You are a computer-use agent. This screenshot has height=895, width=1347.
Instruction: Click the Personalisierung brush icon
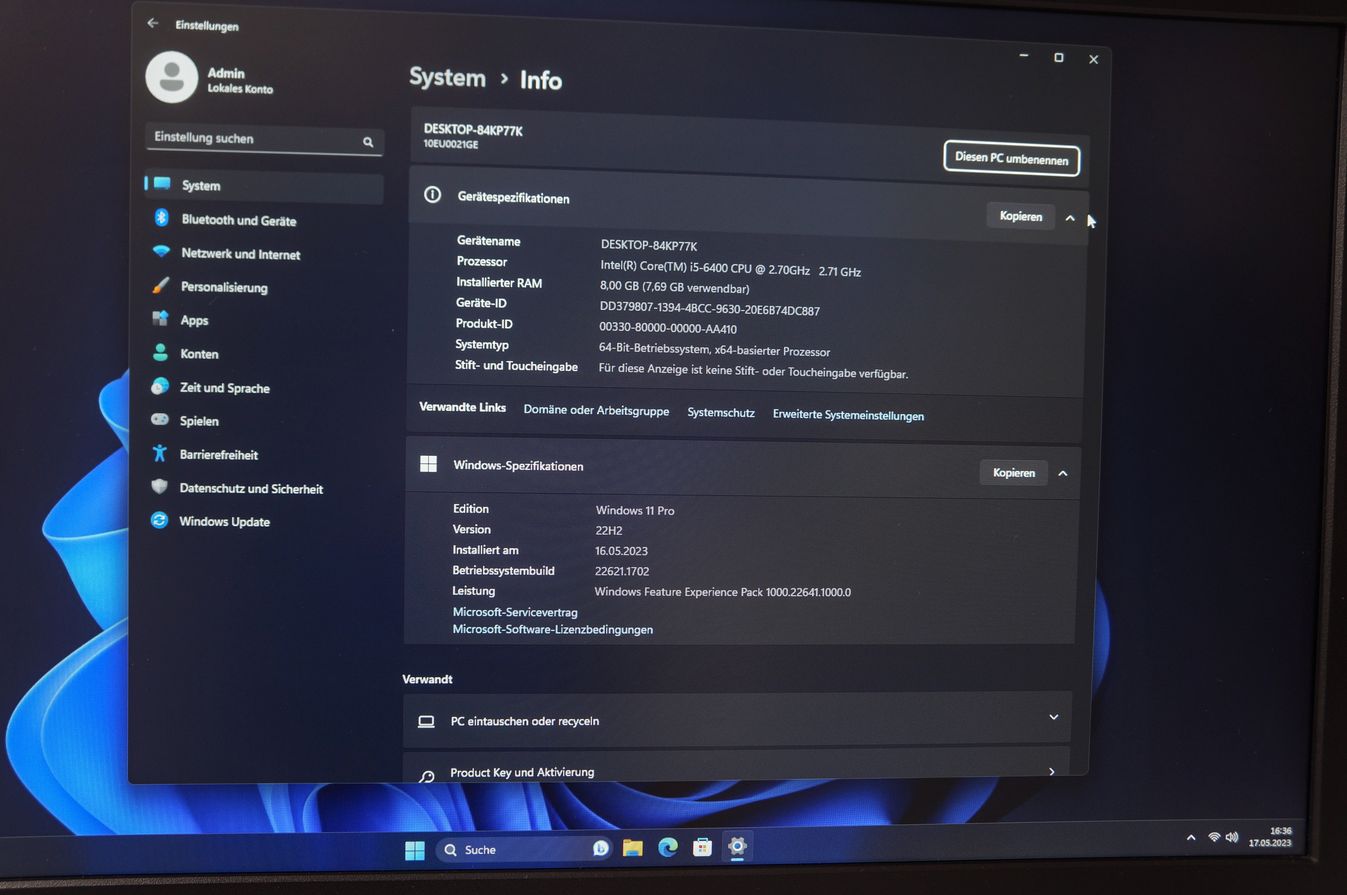[x=160, y=285]
